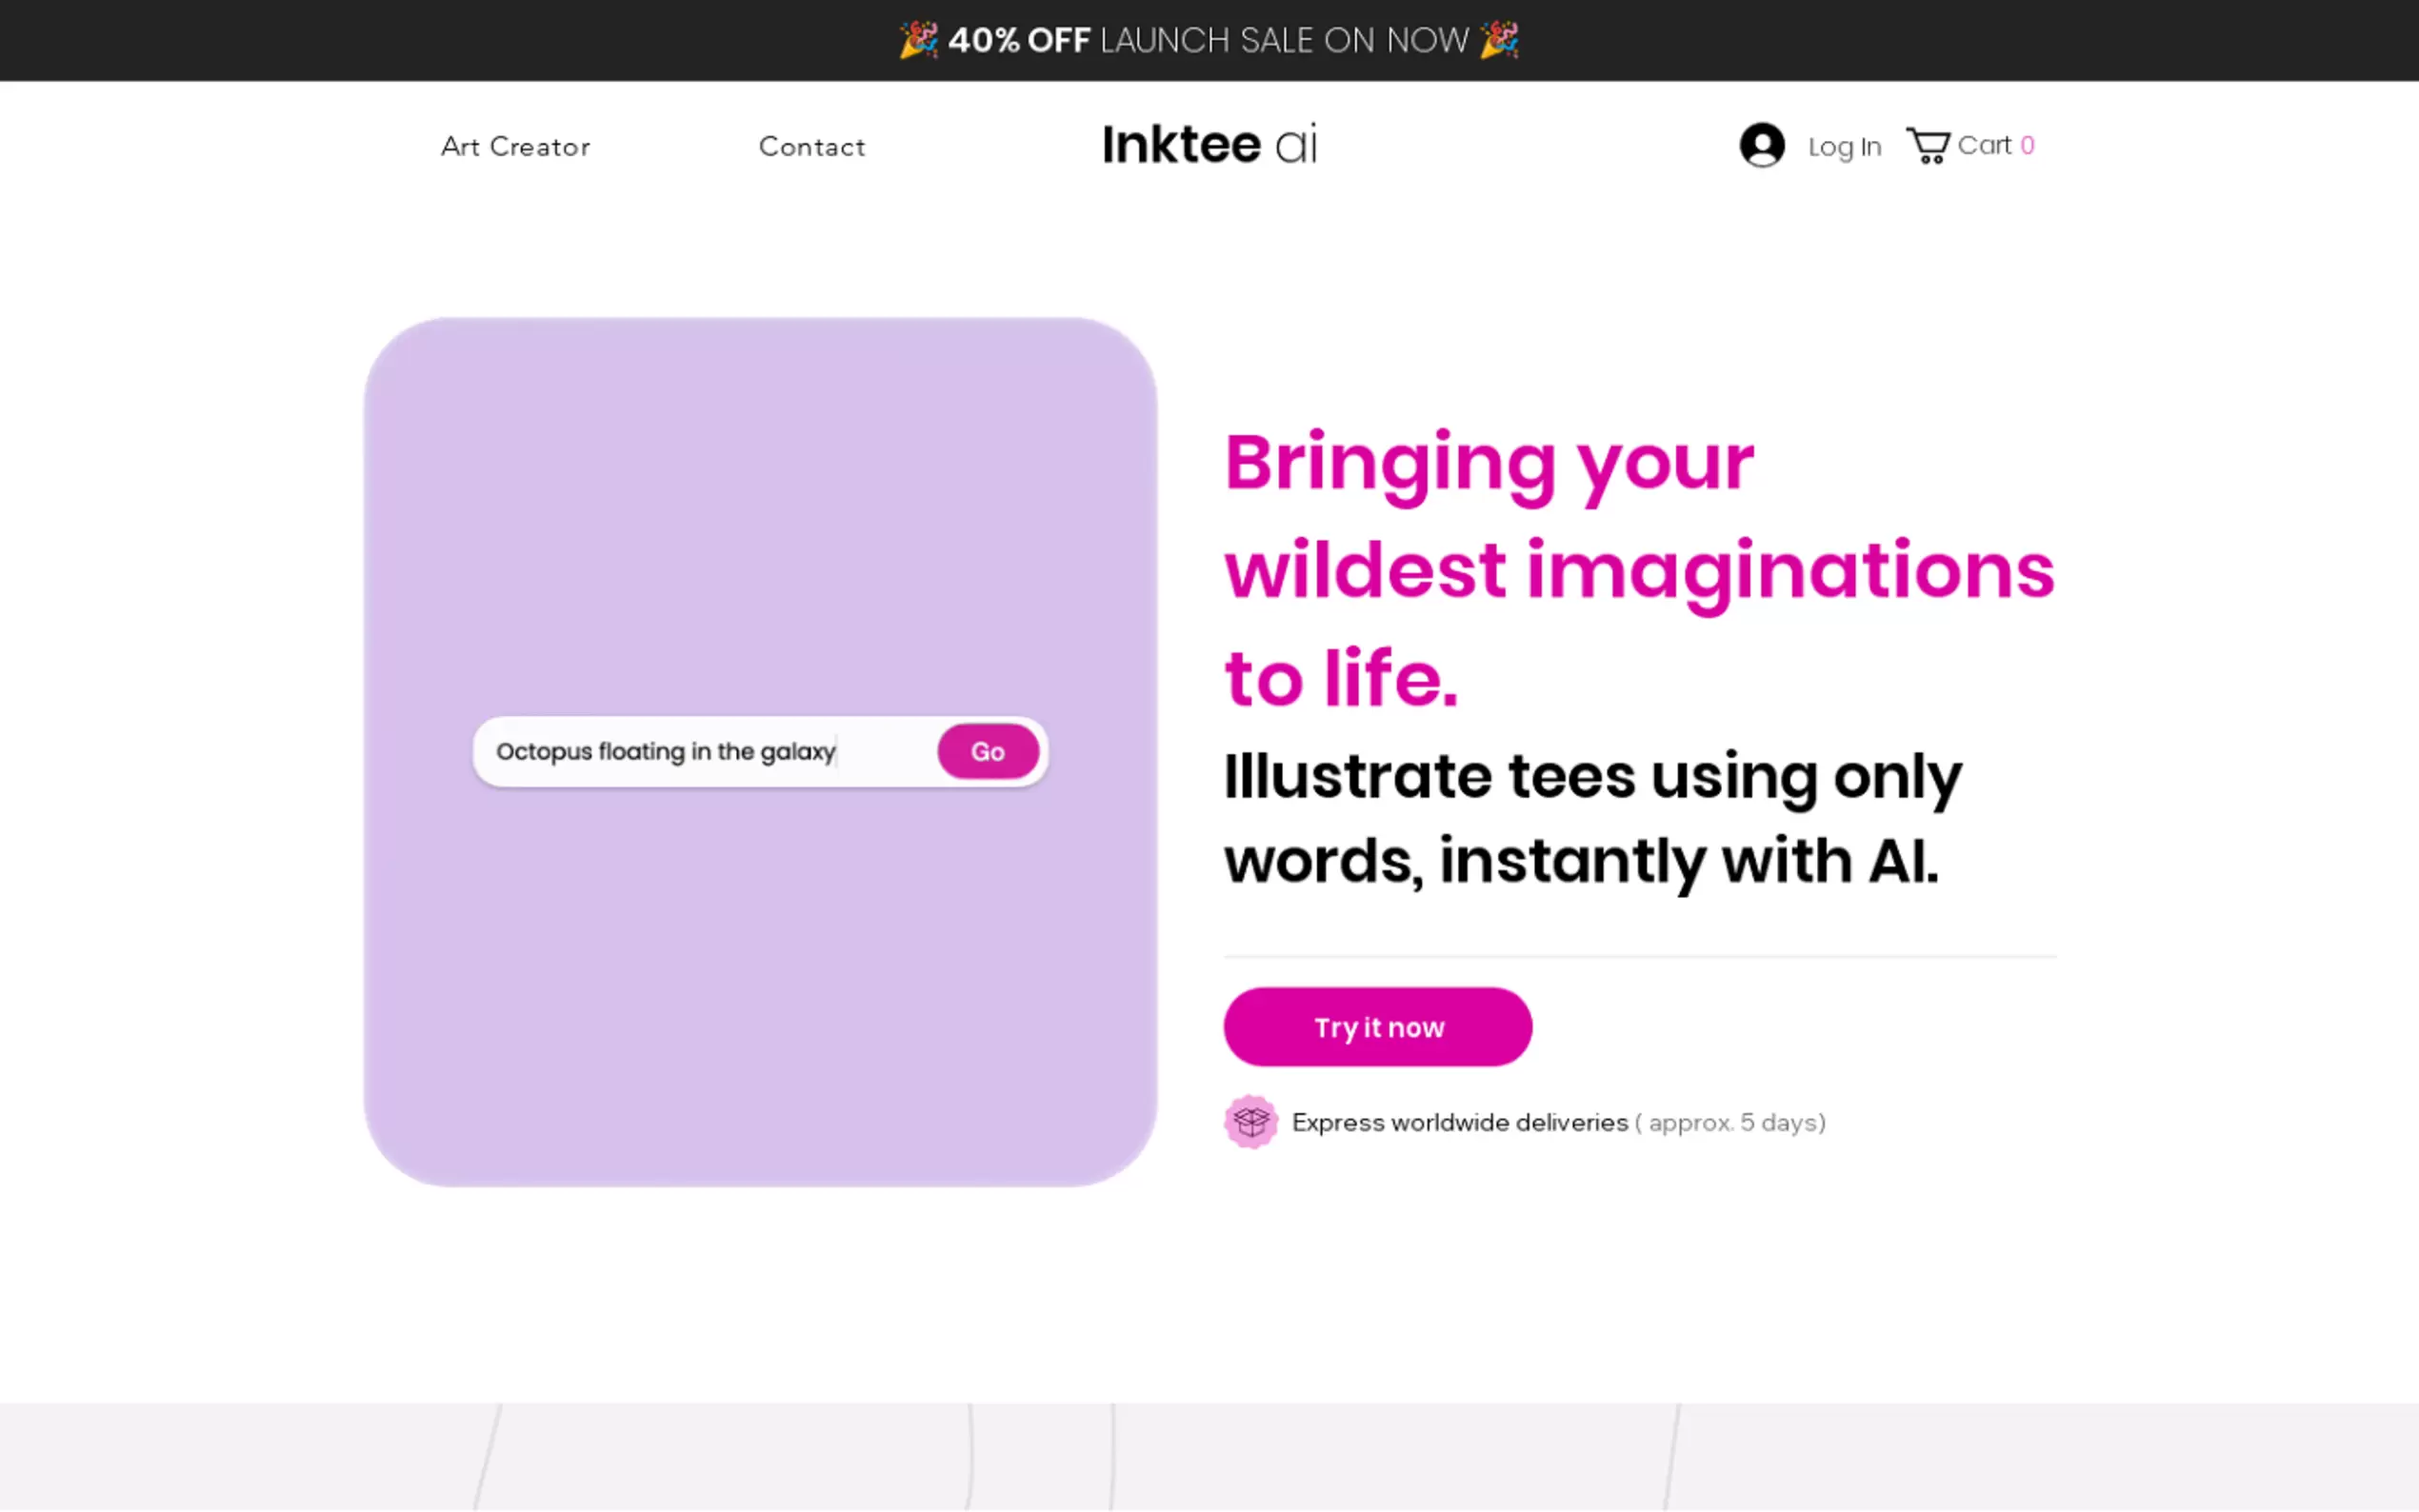Click the 40% OFF launch sale banner
This screenshot has height=1512, width=2419.
pyautogui.click(x=1208, y=40)
